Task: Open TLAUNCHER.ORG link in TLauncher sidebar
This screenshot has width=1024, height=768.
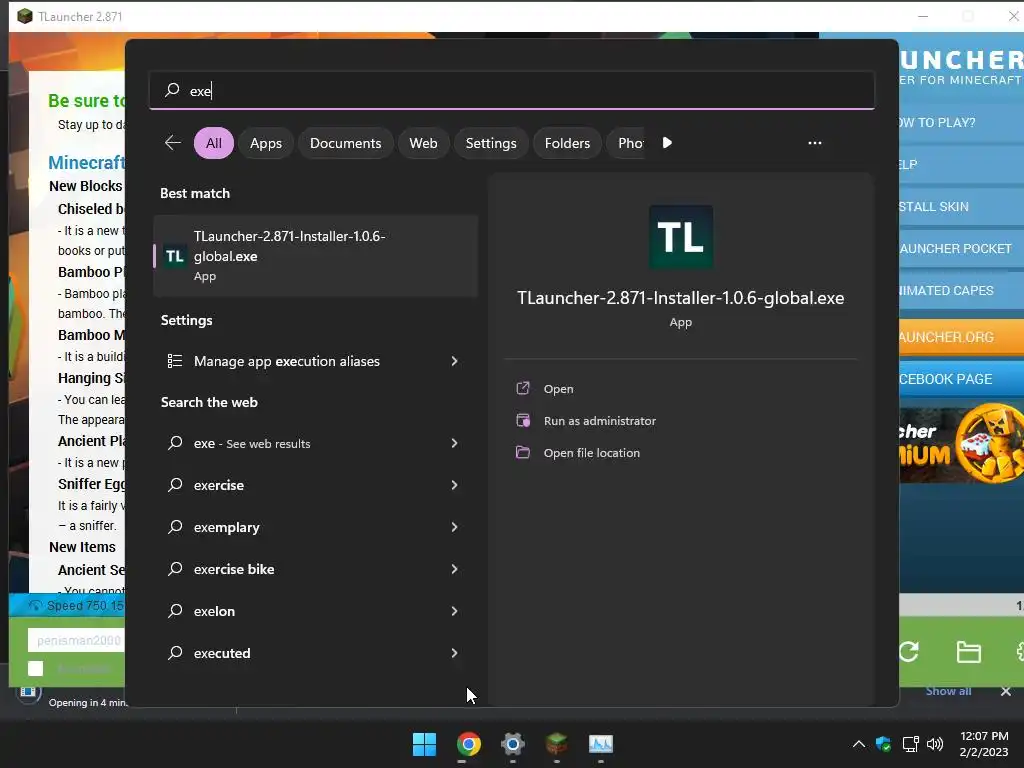Action: [x=961, y=337]
